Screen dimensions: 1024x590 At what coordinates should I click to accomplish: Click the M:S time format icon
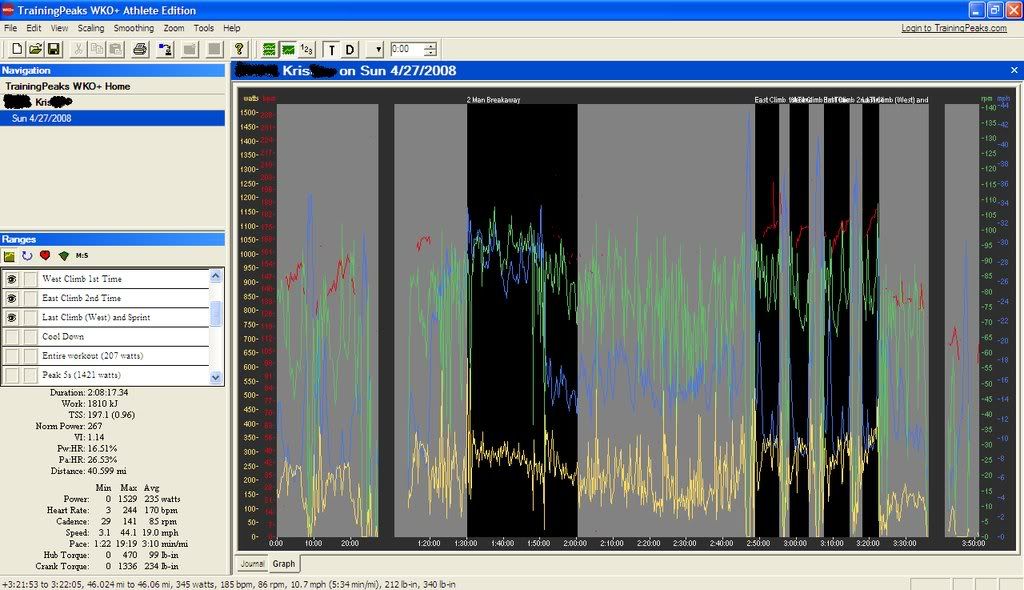[82, 255]
